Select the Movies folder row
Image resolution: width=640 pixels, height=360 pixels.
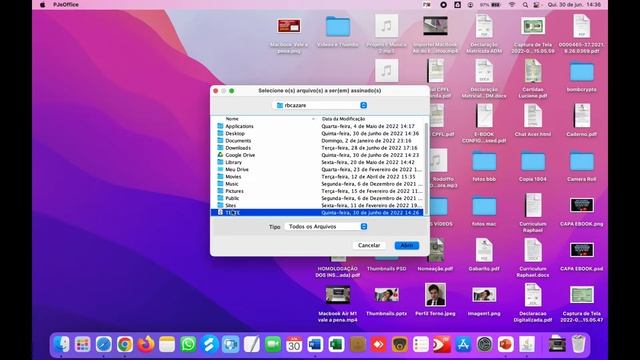tap(318, 177)
